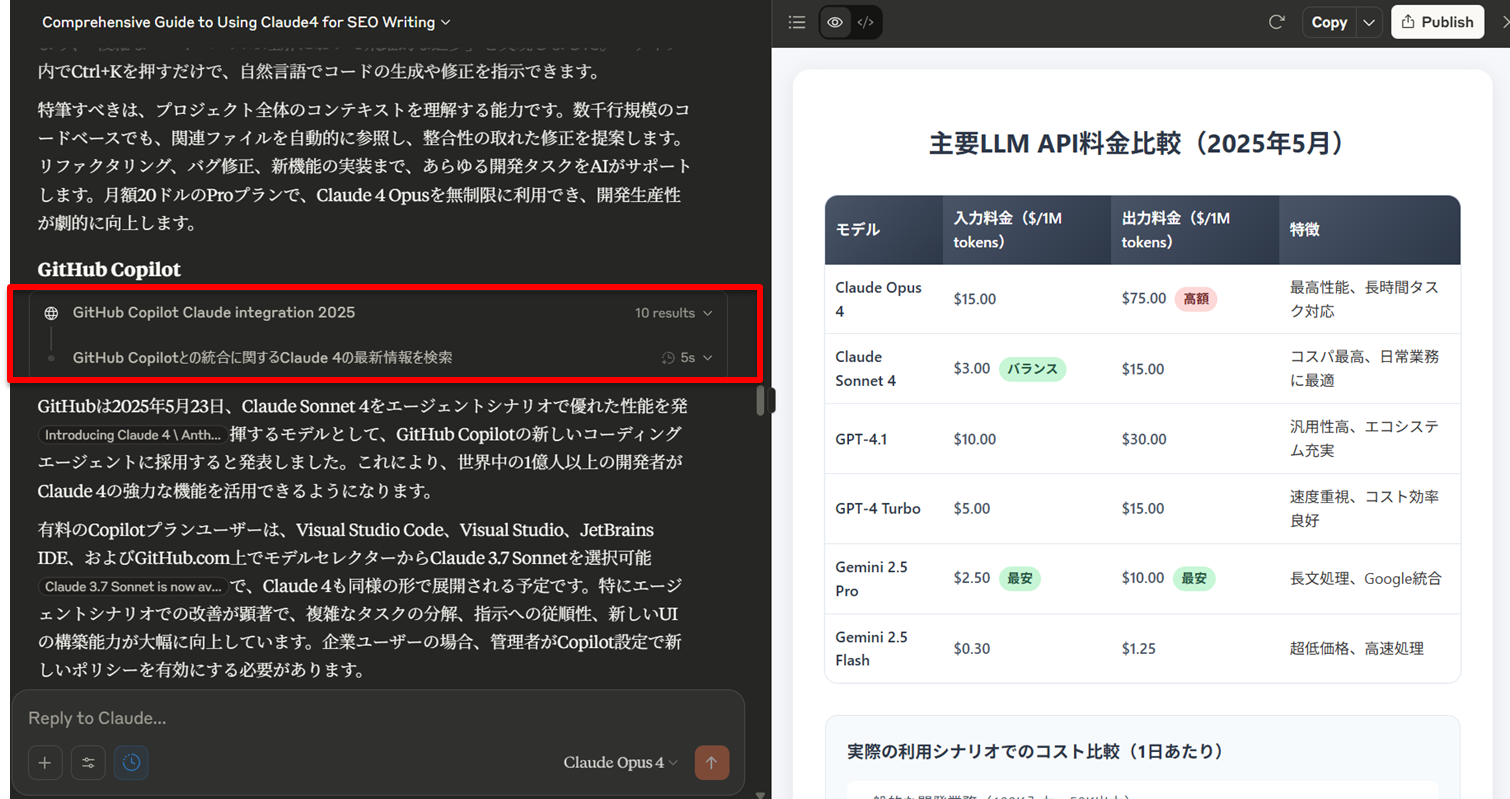Click the panel divider collapse handle
Screen dimensions: 1510x799
pyautogui.click(x=771, y=400)
